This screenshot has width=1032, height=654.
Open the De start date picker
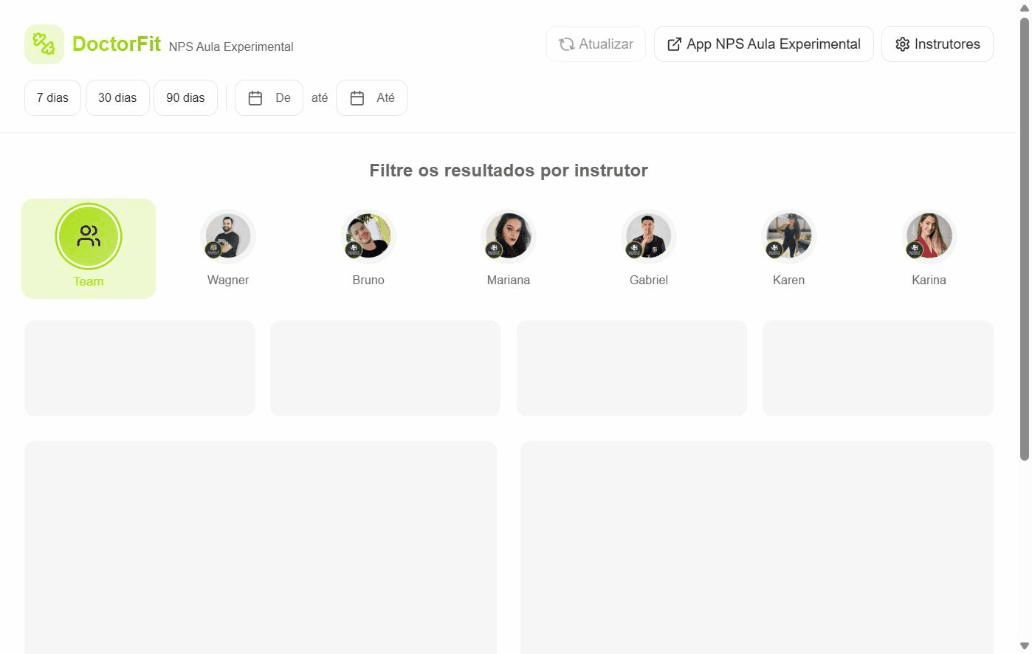(x=269, y=98)
